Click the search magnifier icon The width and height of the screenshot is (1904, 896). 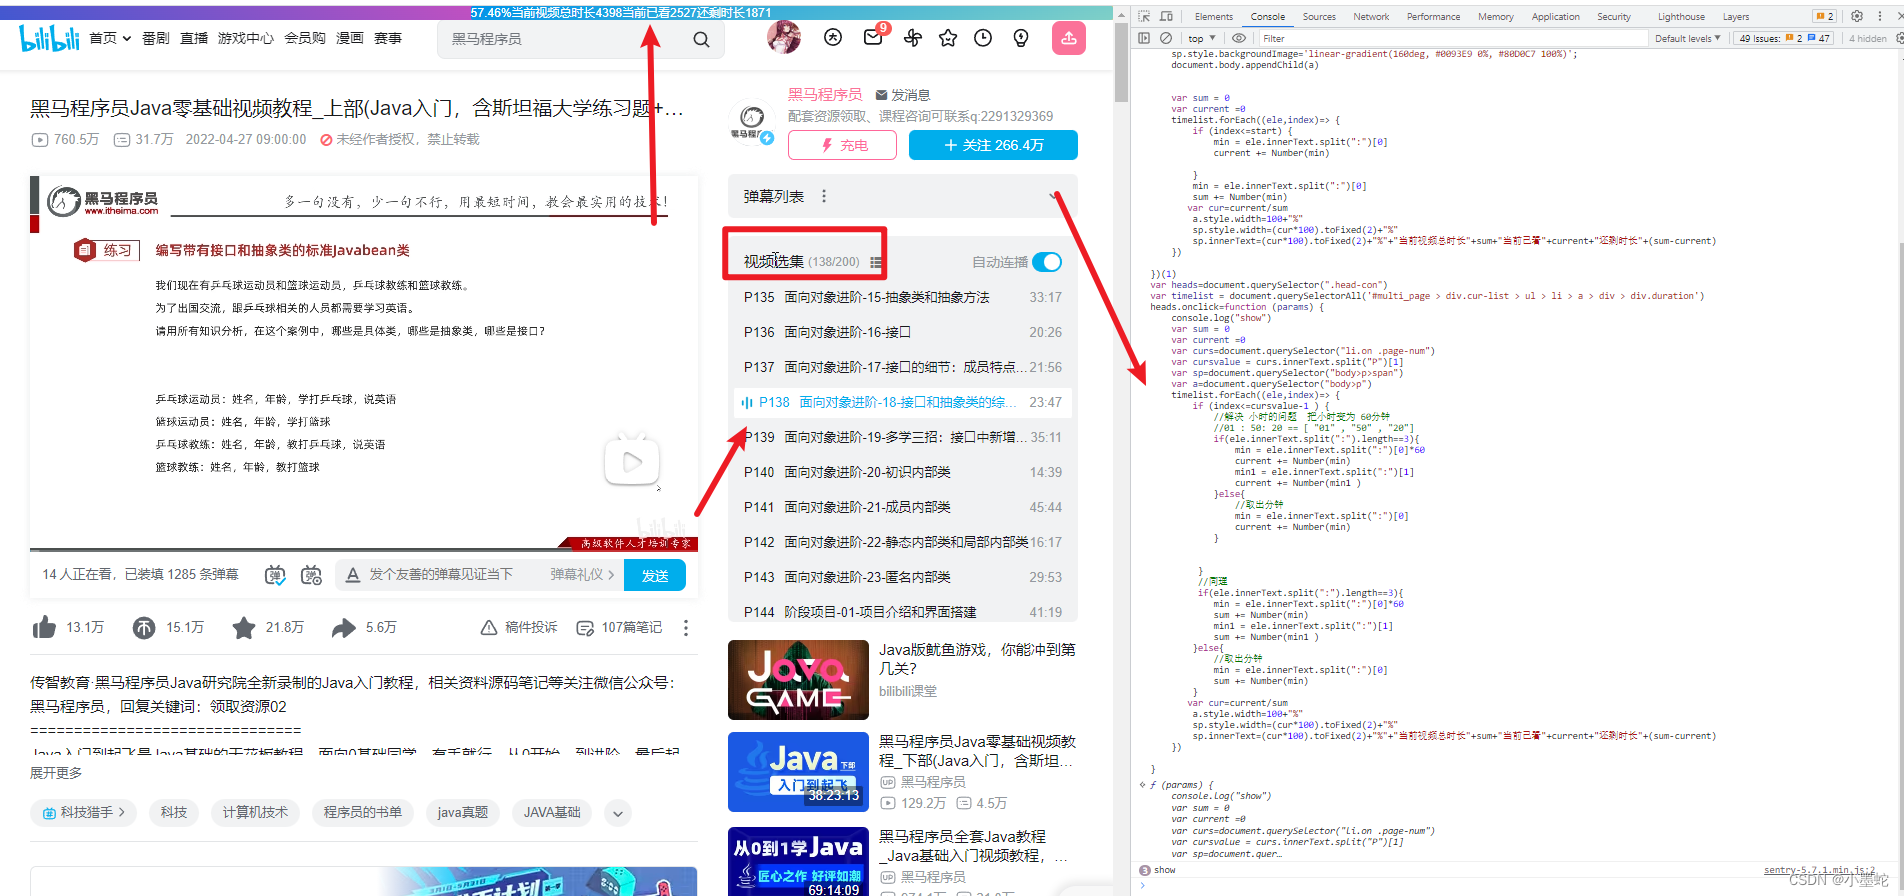(701, 39)
